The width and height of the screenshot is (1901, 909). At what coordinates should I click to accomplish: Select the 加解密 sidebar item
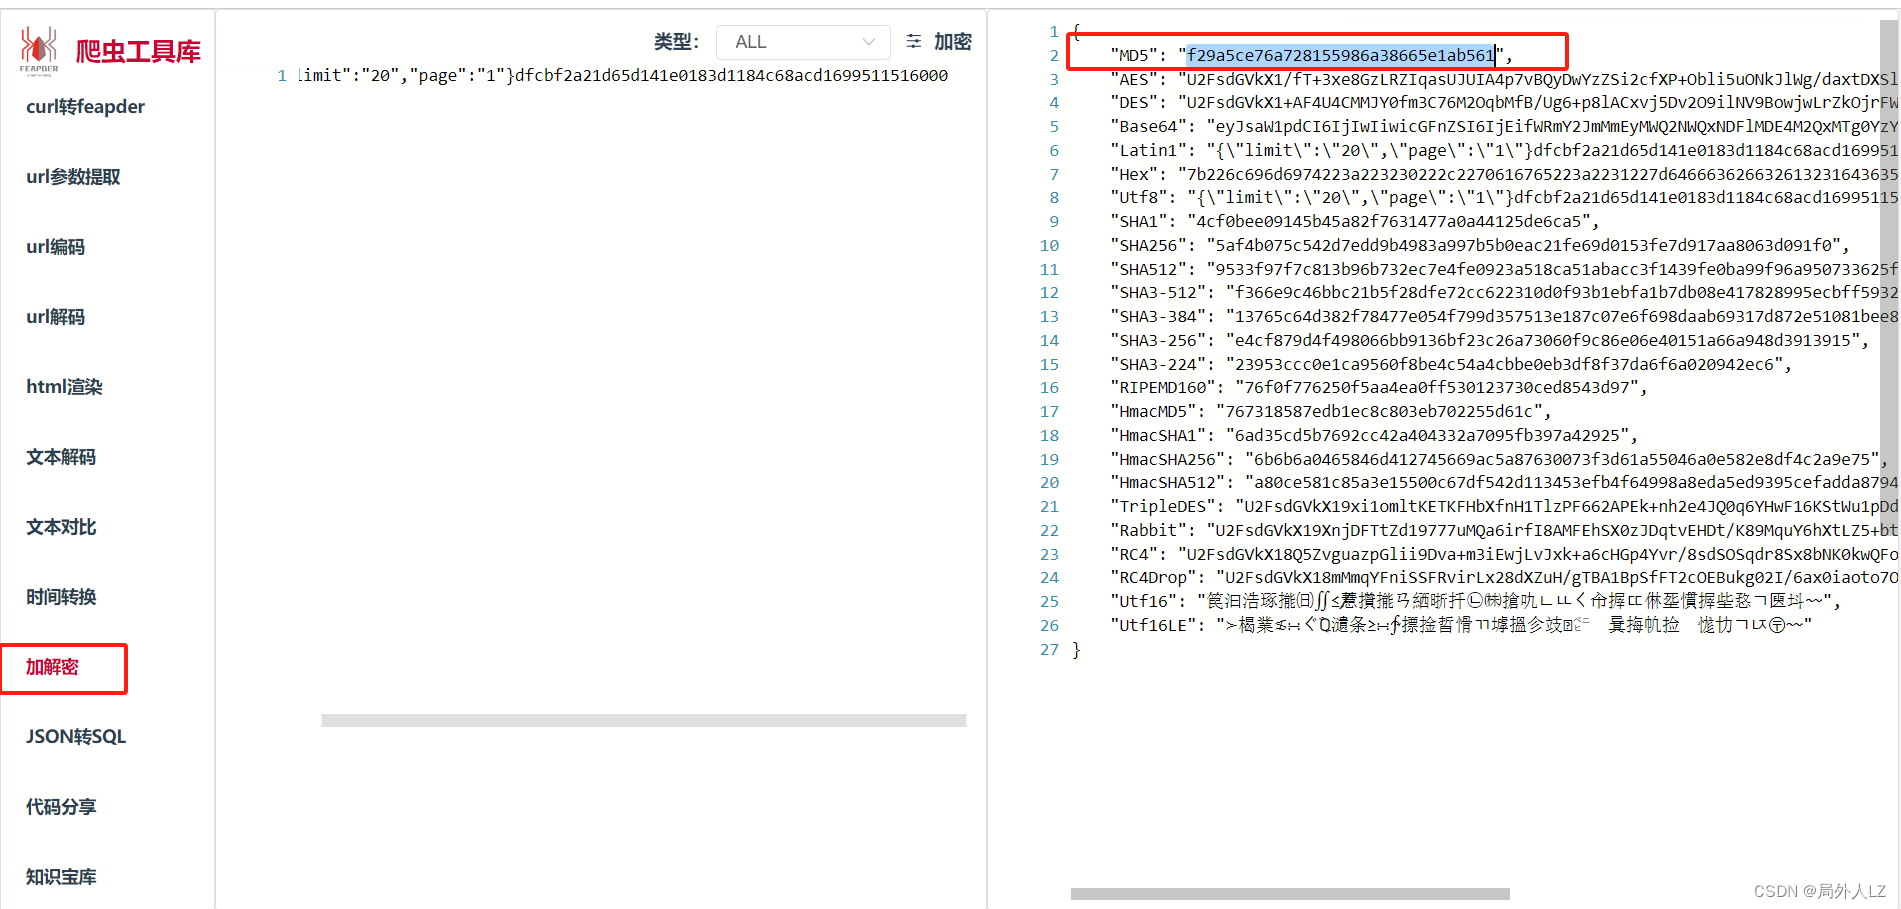pyautogui.click(x=52, y=667)
